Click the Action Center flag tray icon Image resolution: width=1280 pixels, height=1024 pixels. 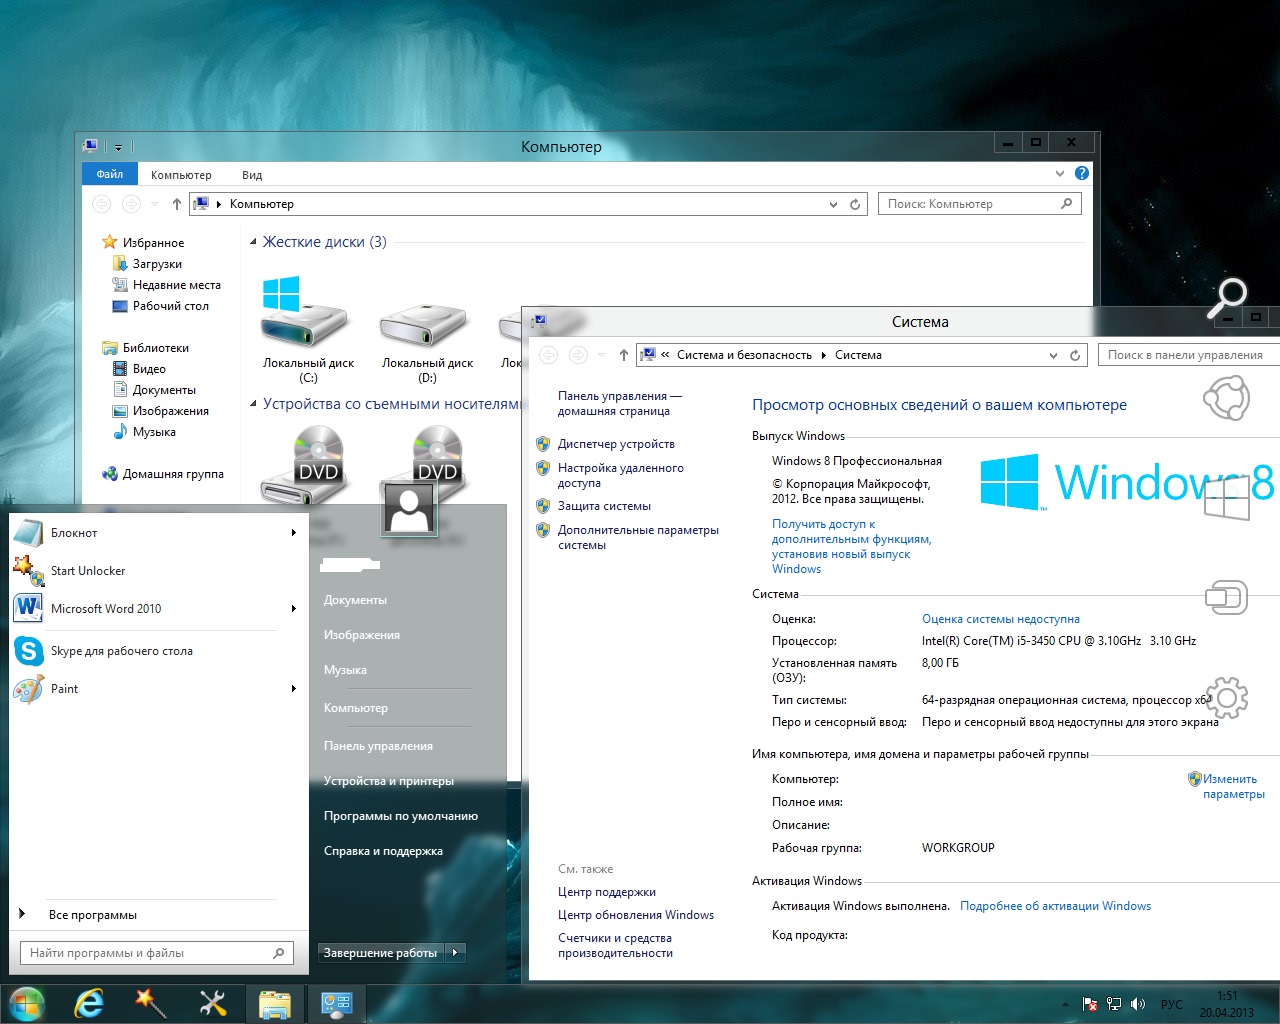coord(1090,1004)
